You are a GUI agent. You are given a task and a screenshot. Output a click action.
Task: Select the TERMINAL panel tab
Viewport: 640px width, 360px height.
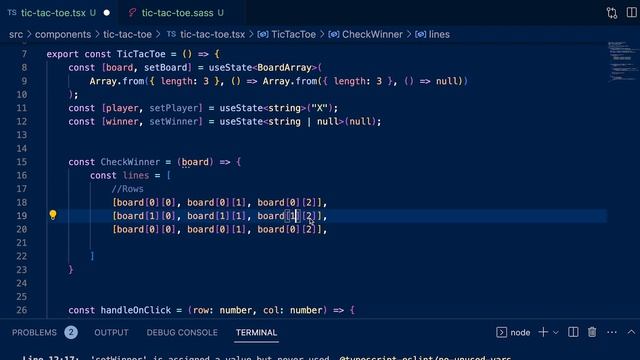pos(256,332)
